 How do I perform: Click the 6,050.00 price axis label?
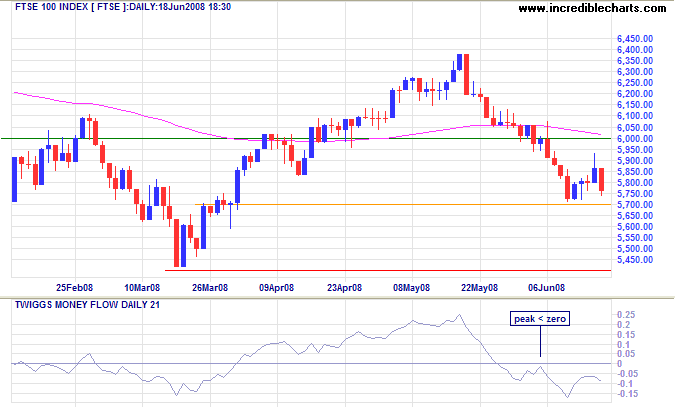click(635, 127)
